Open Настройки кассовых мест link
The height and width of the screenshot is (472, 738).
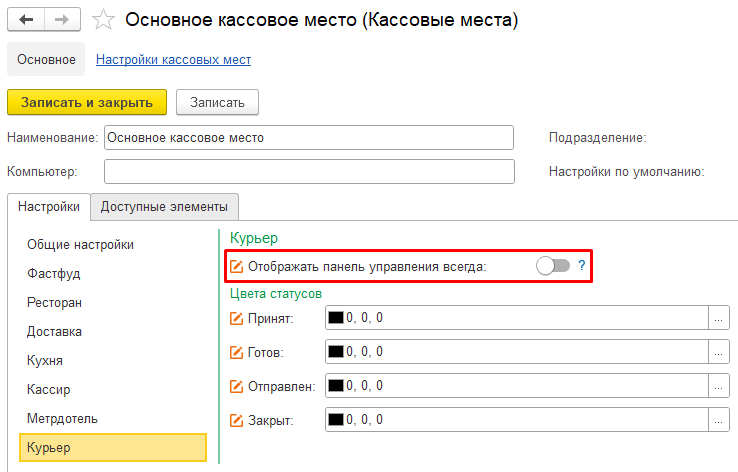pyautogui.click(x=174, y=60)
